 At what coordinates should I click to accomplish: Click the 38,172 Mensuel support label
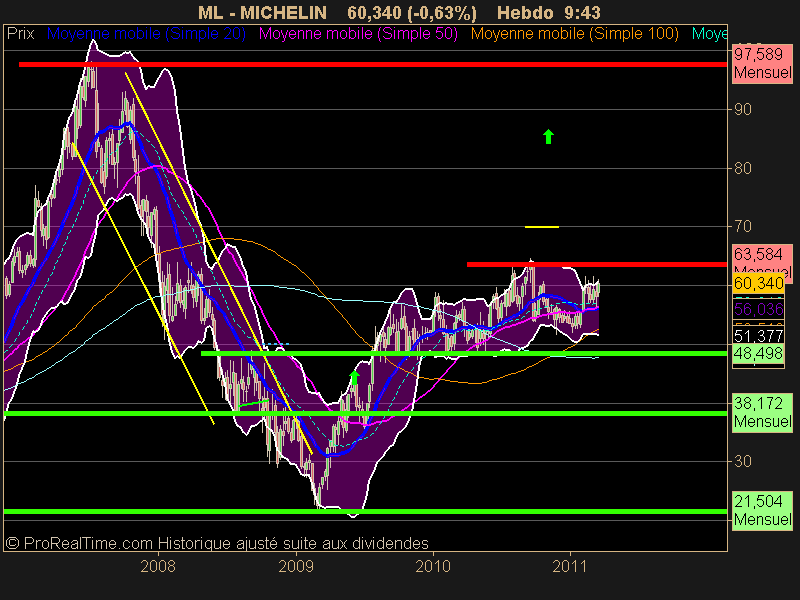(x=762, y=412)
